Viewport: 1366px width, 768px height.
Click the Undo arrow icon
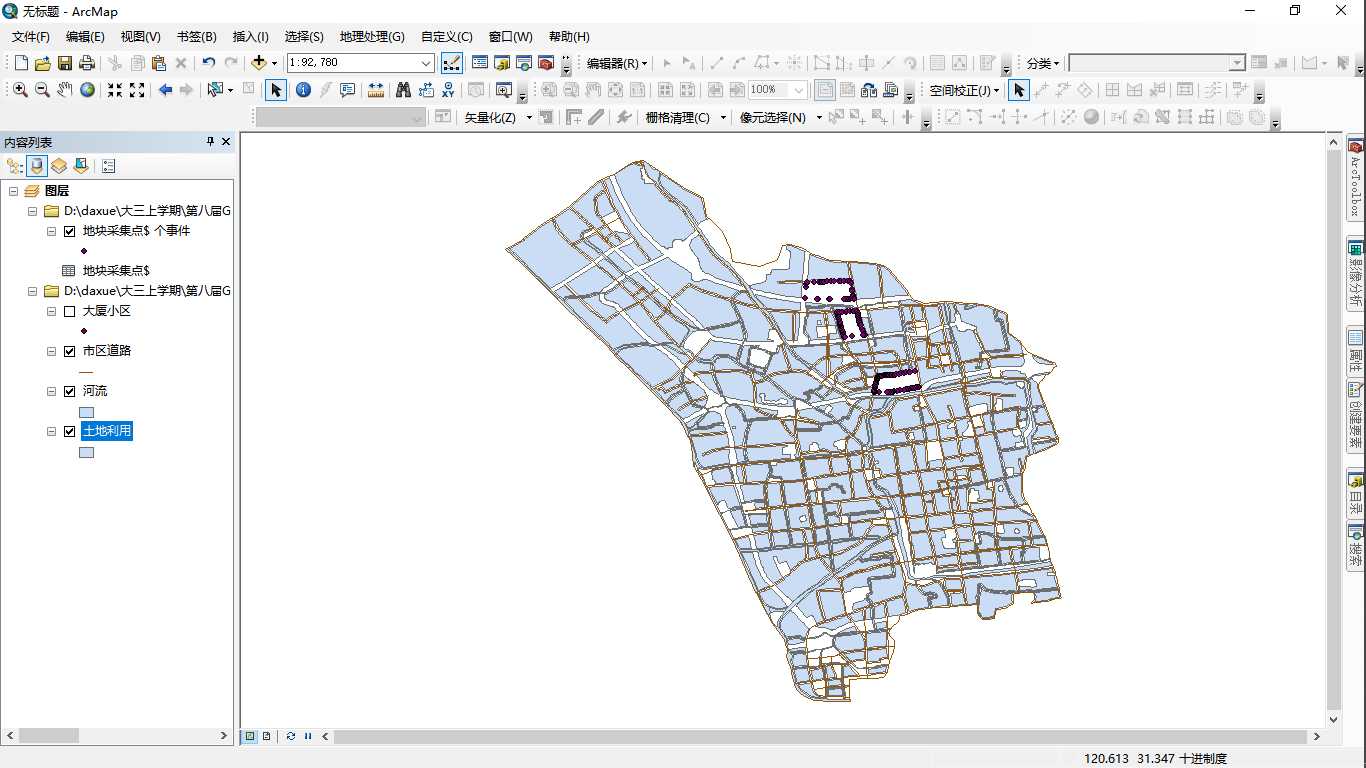click(x=208, y=63)
